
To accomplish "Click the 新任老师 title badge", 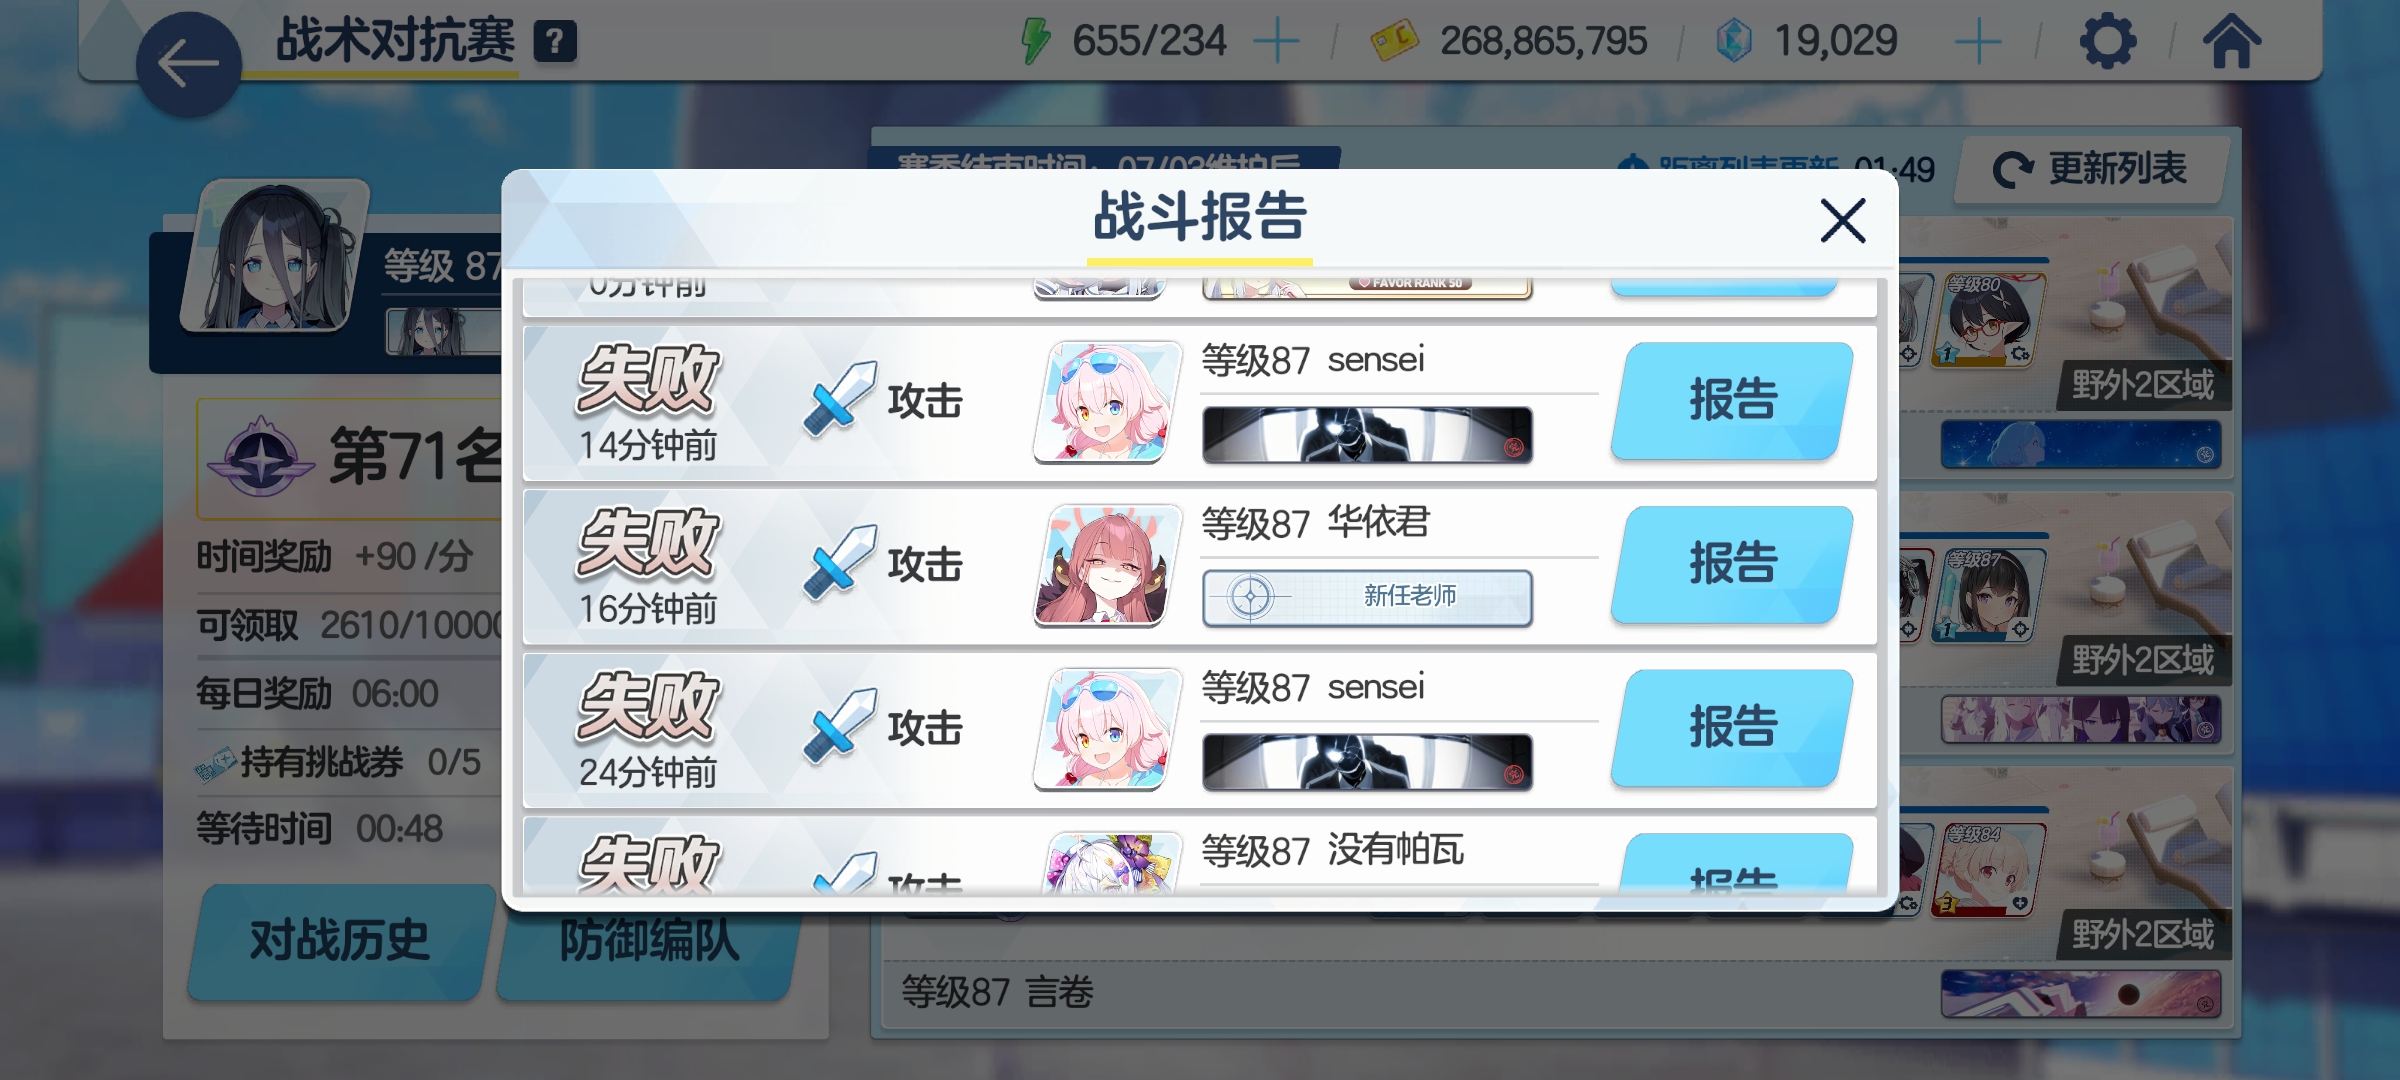I will [x=1367, y=598].
